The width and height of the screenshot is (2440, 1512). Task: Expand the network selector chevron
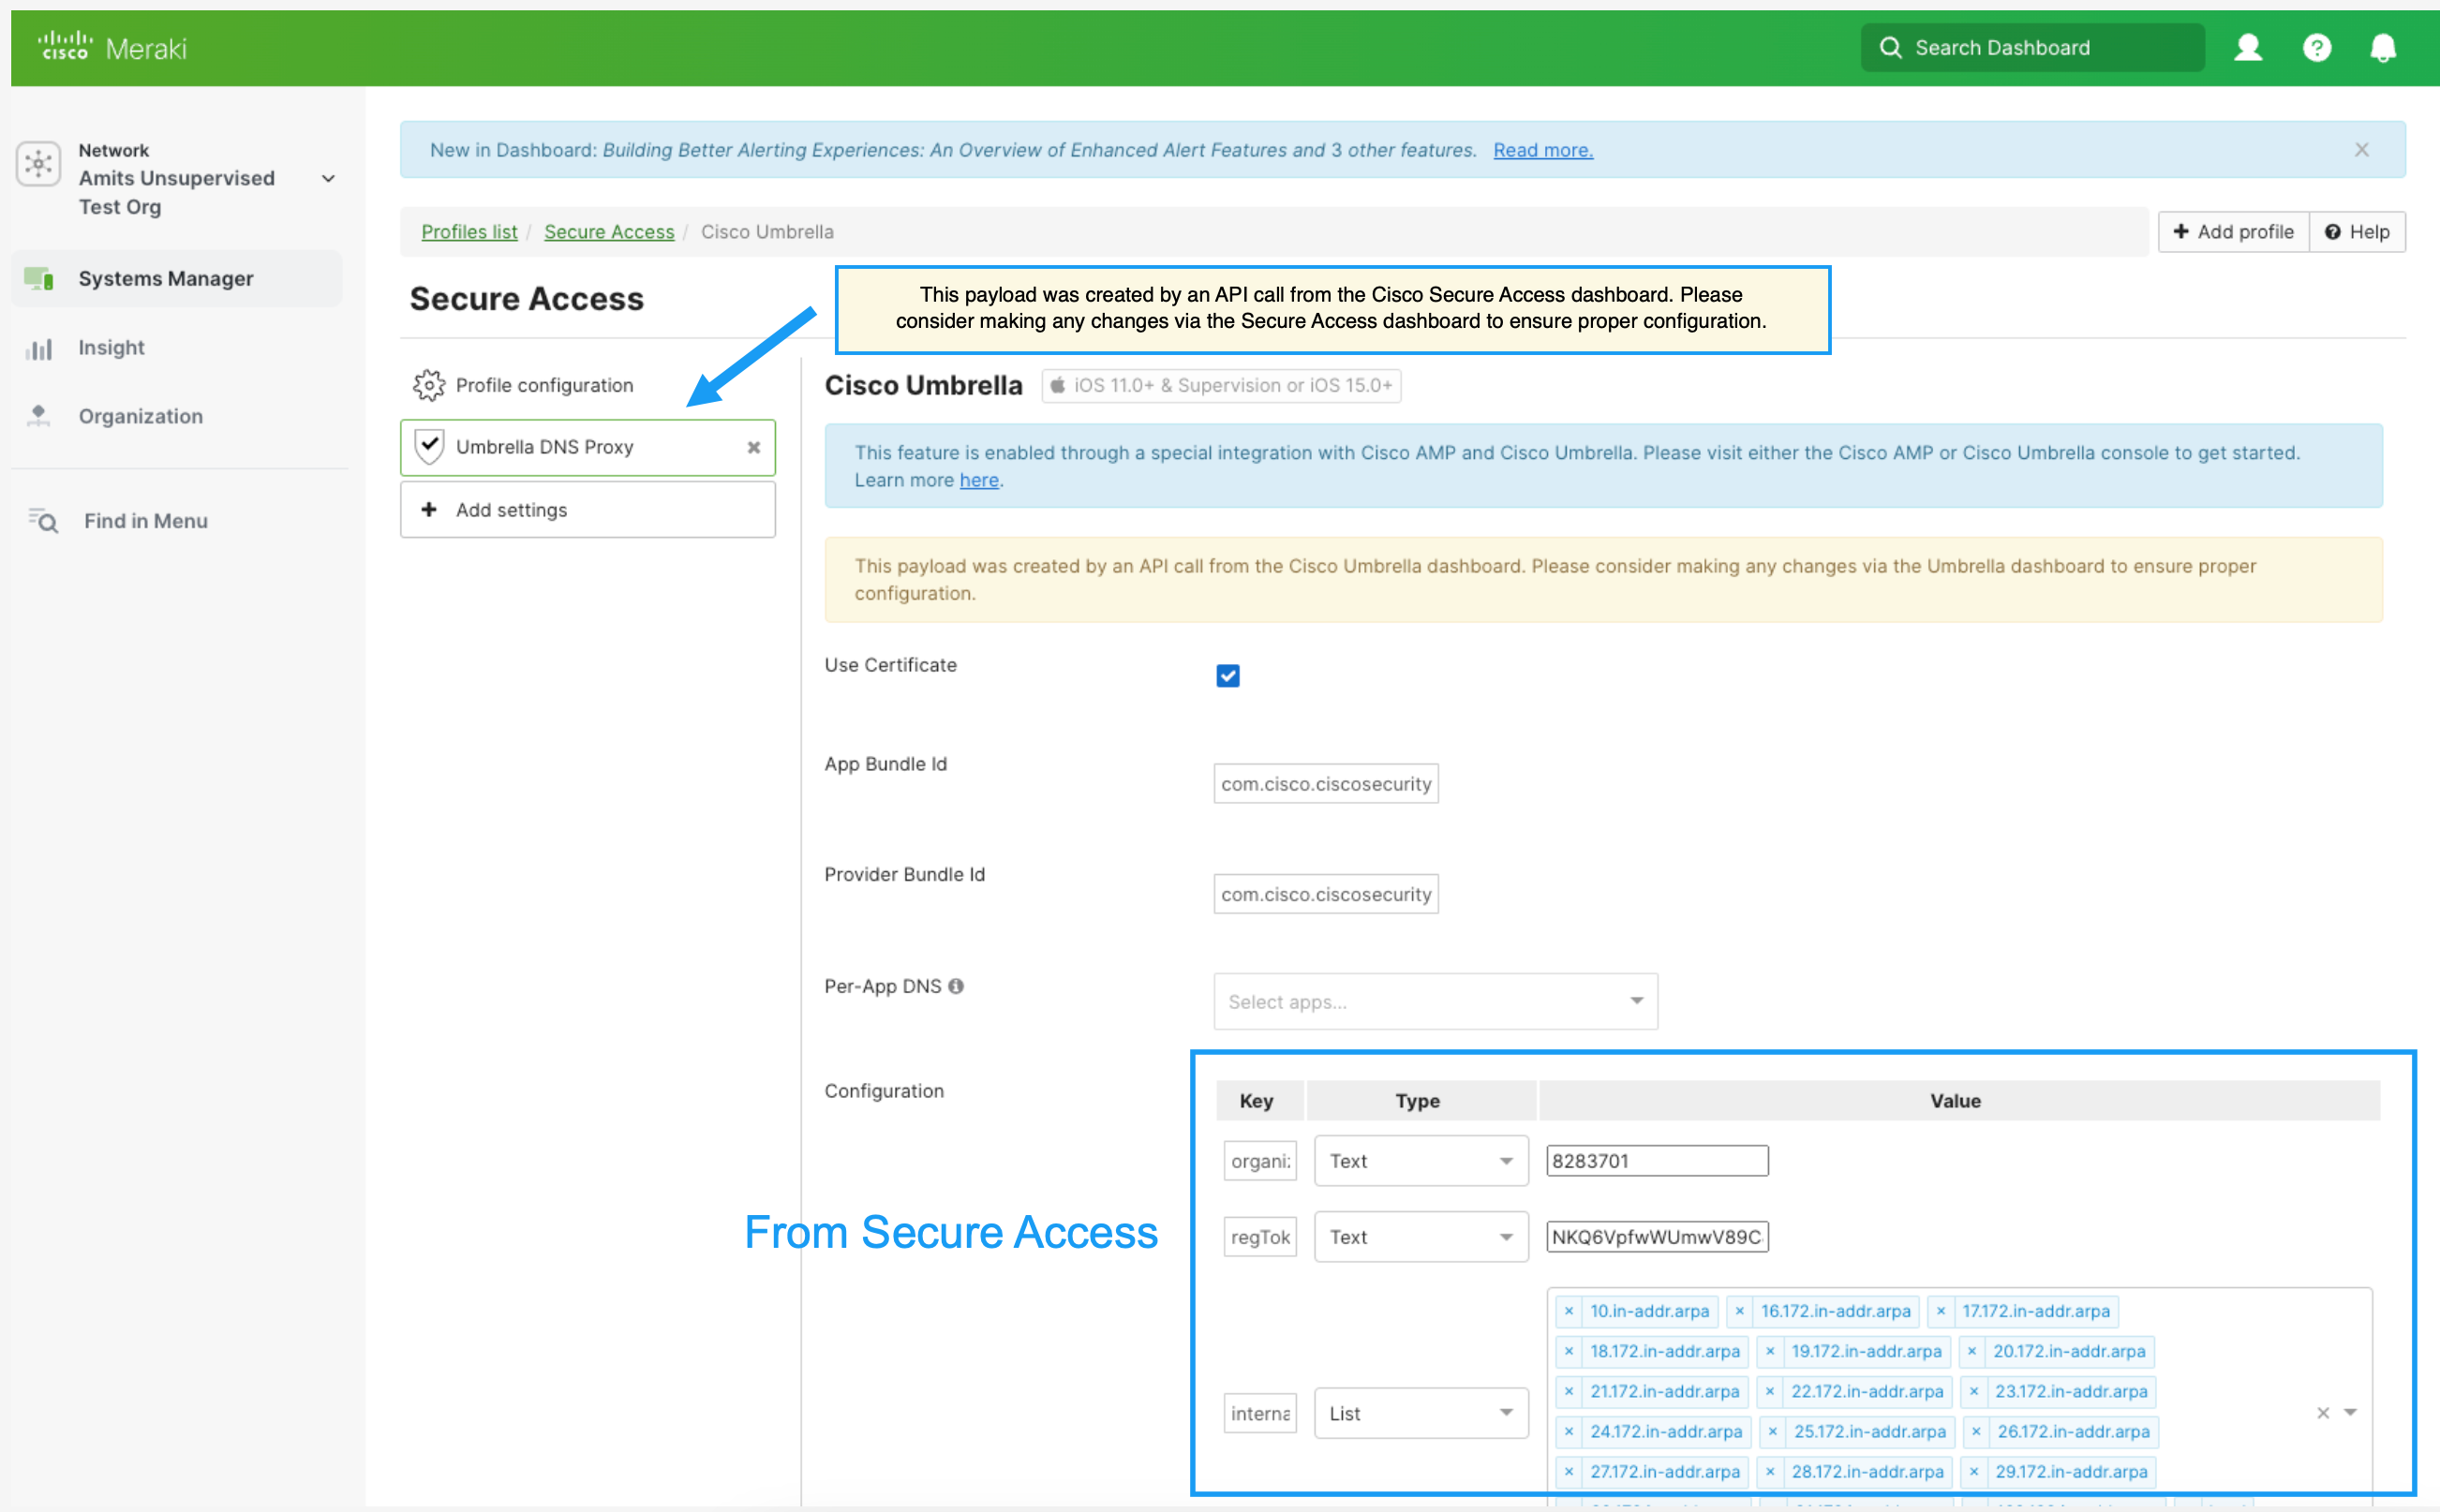point(328,178)
